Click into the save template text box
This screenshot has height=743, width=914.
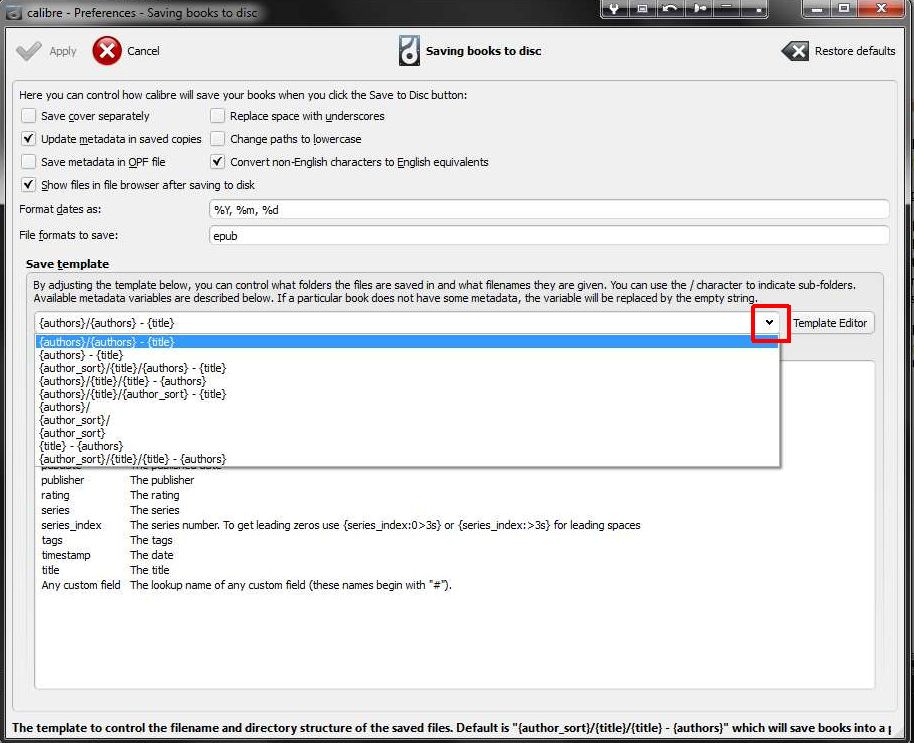point(396,323)
